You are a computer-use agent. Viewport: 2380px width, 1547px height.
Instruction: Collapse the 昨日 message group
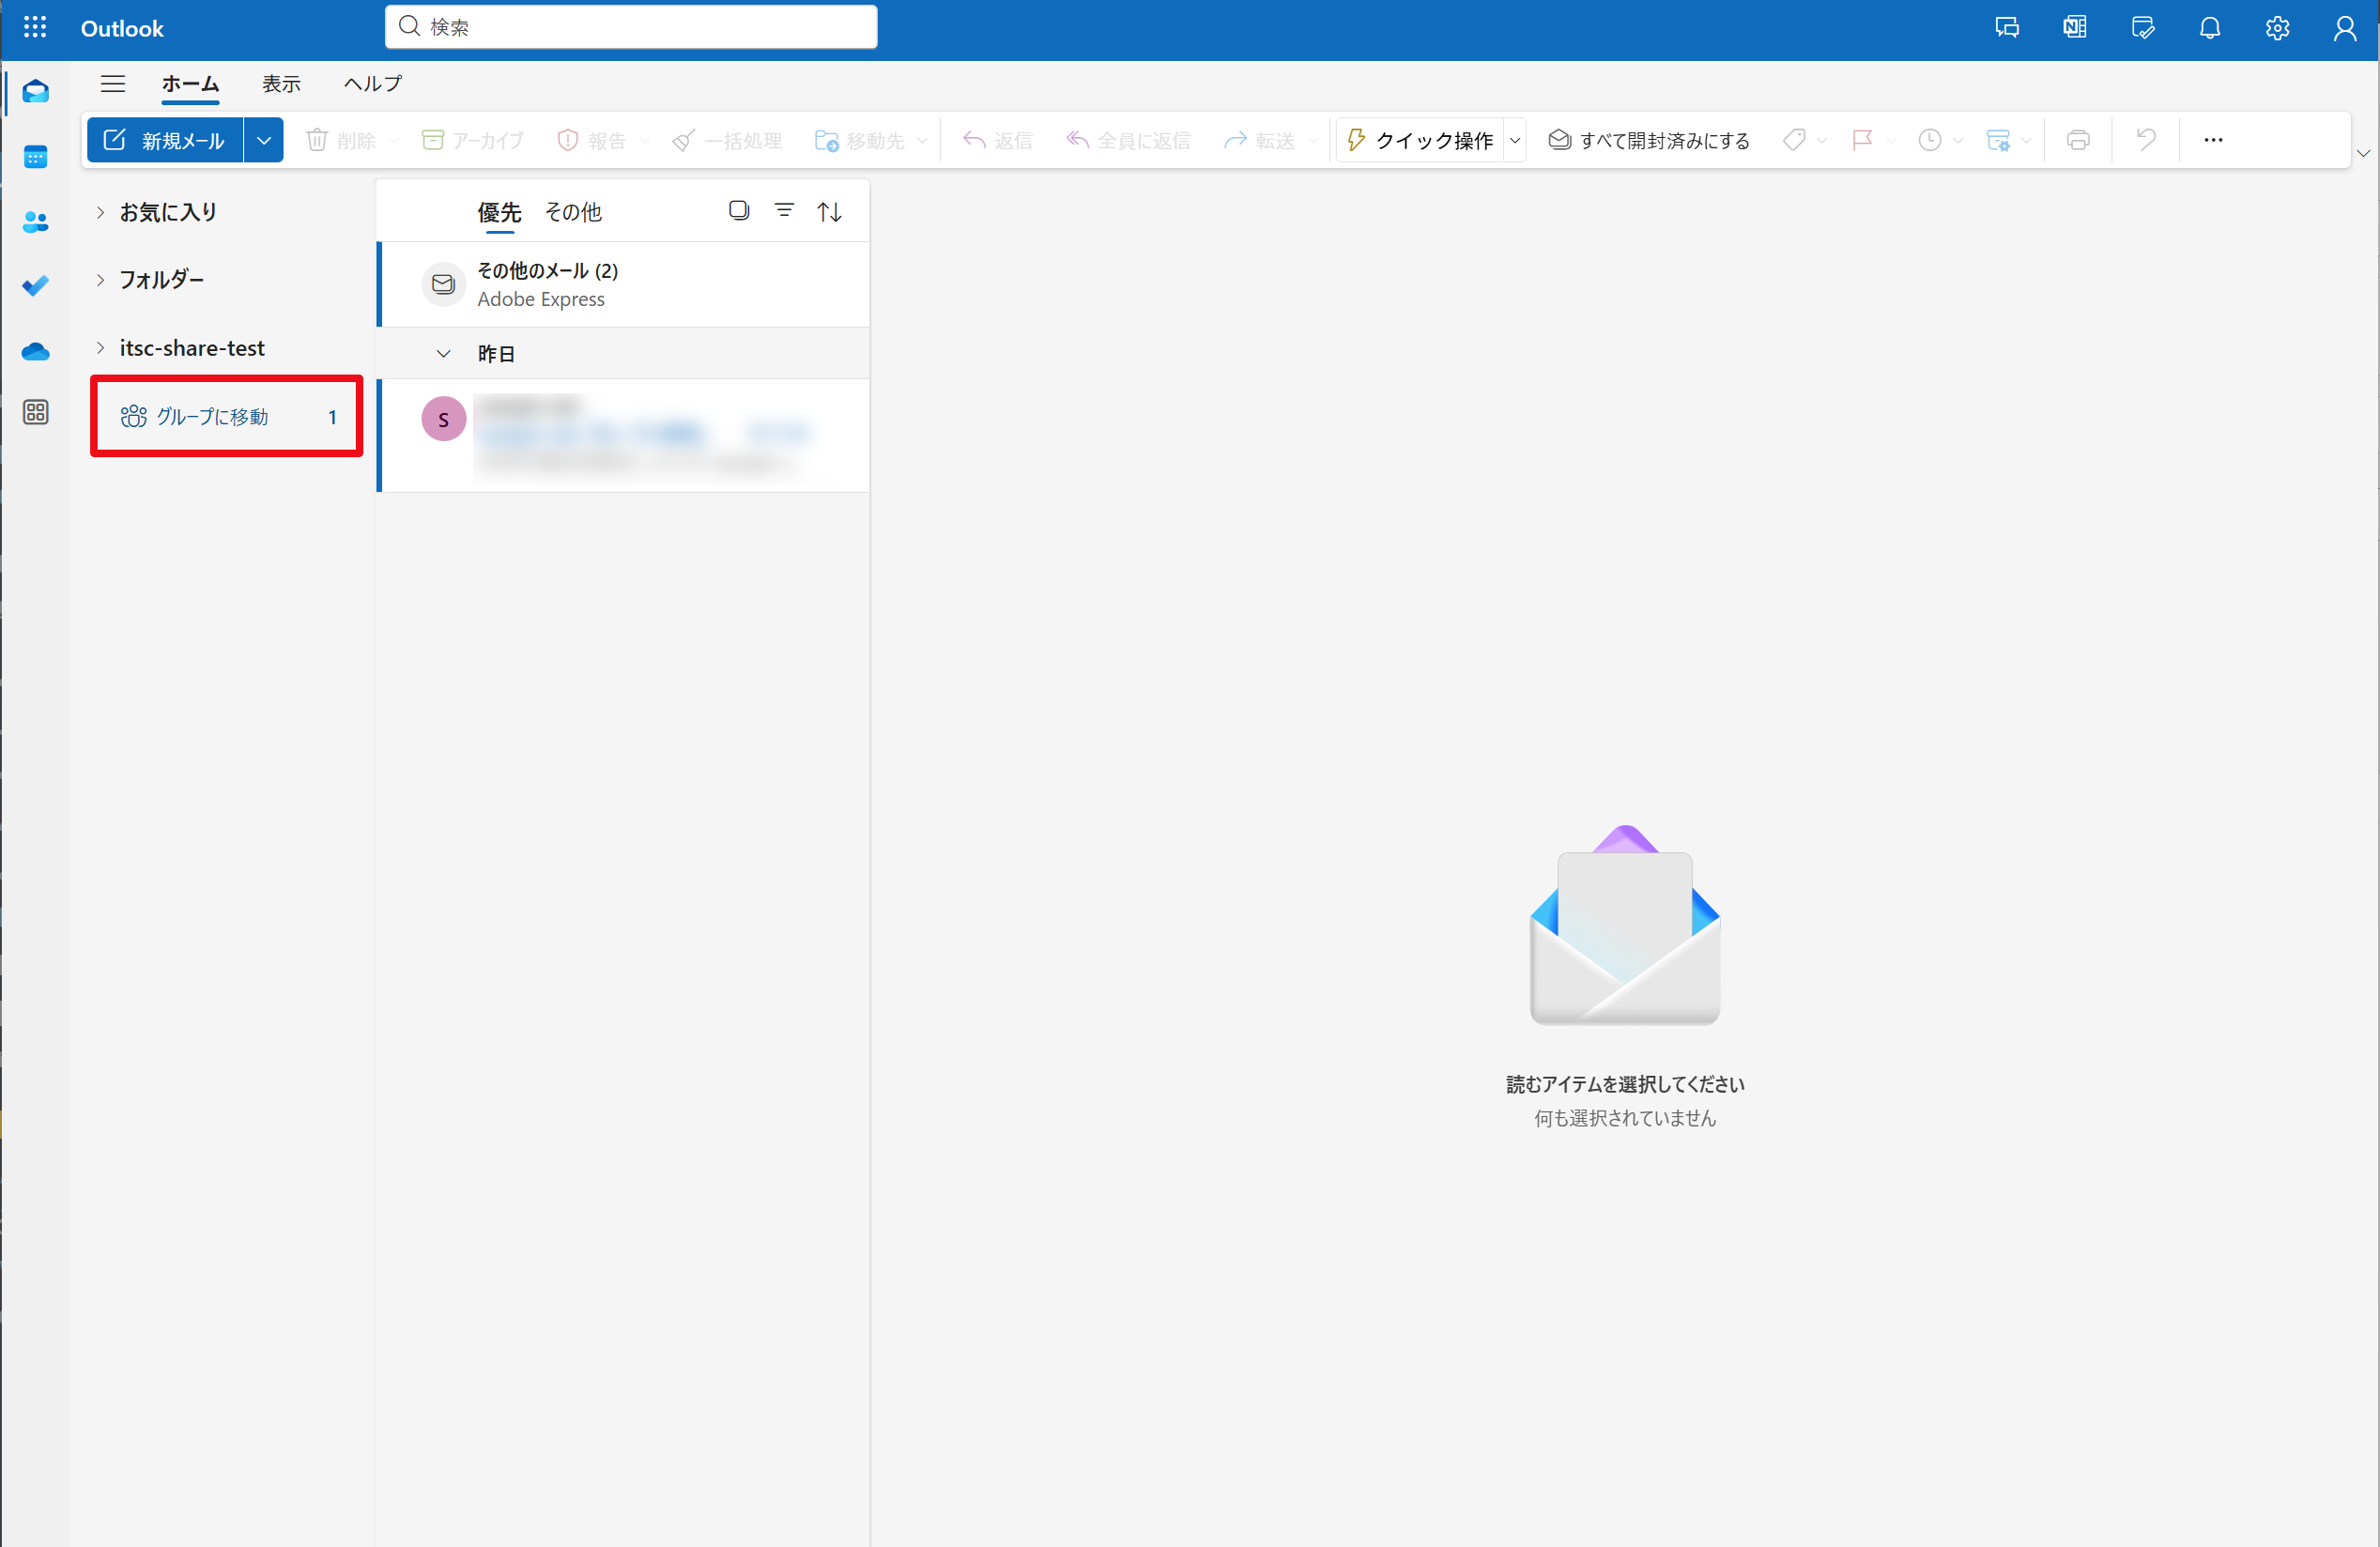pos(443,353)
